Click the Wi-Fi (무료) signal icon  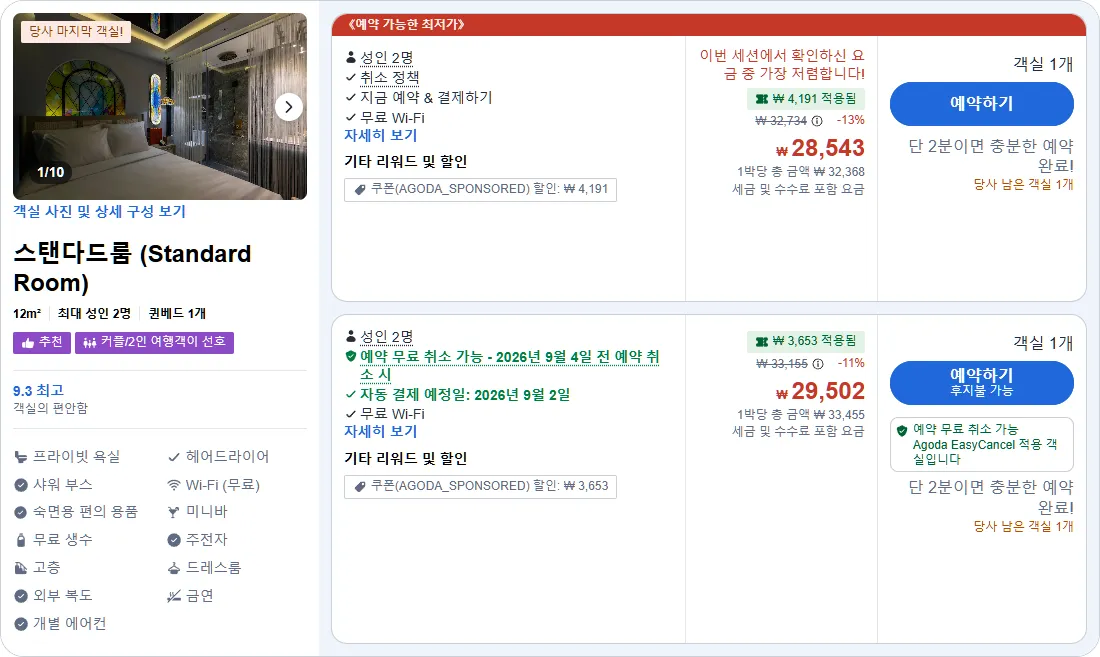click(173, 485)
